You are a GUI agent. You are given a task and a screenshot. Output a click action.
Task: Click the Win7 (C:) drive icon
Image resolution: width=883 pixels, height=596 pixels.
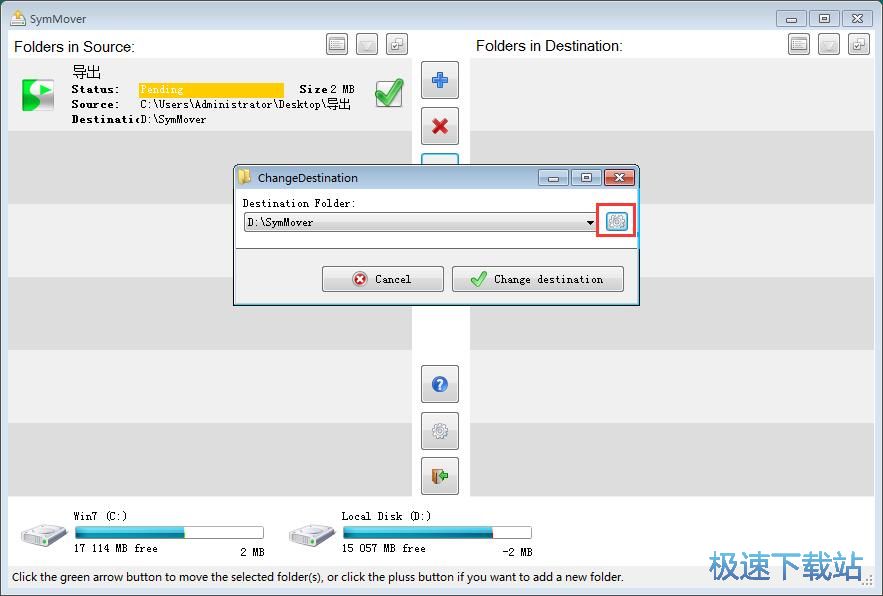pyautogui.click(x=44, y=534)
